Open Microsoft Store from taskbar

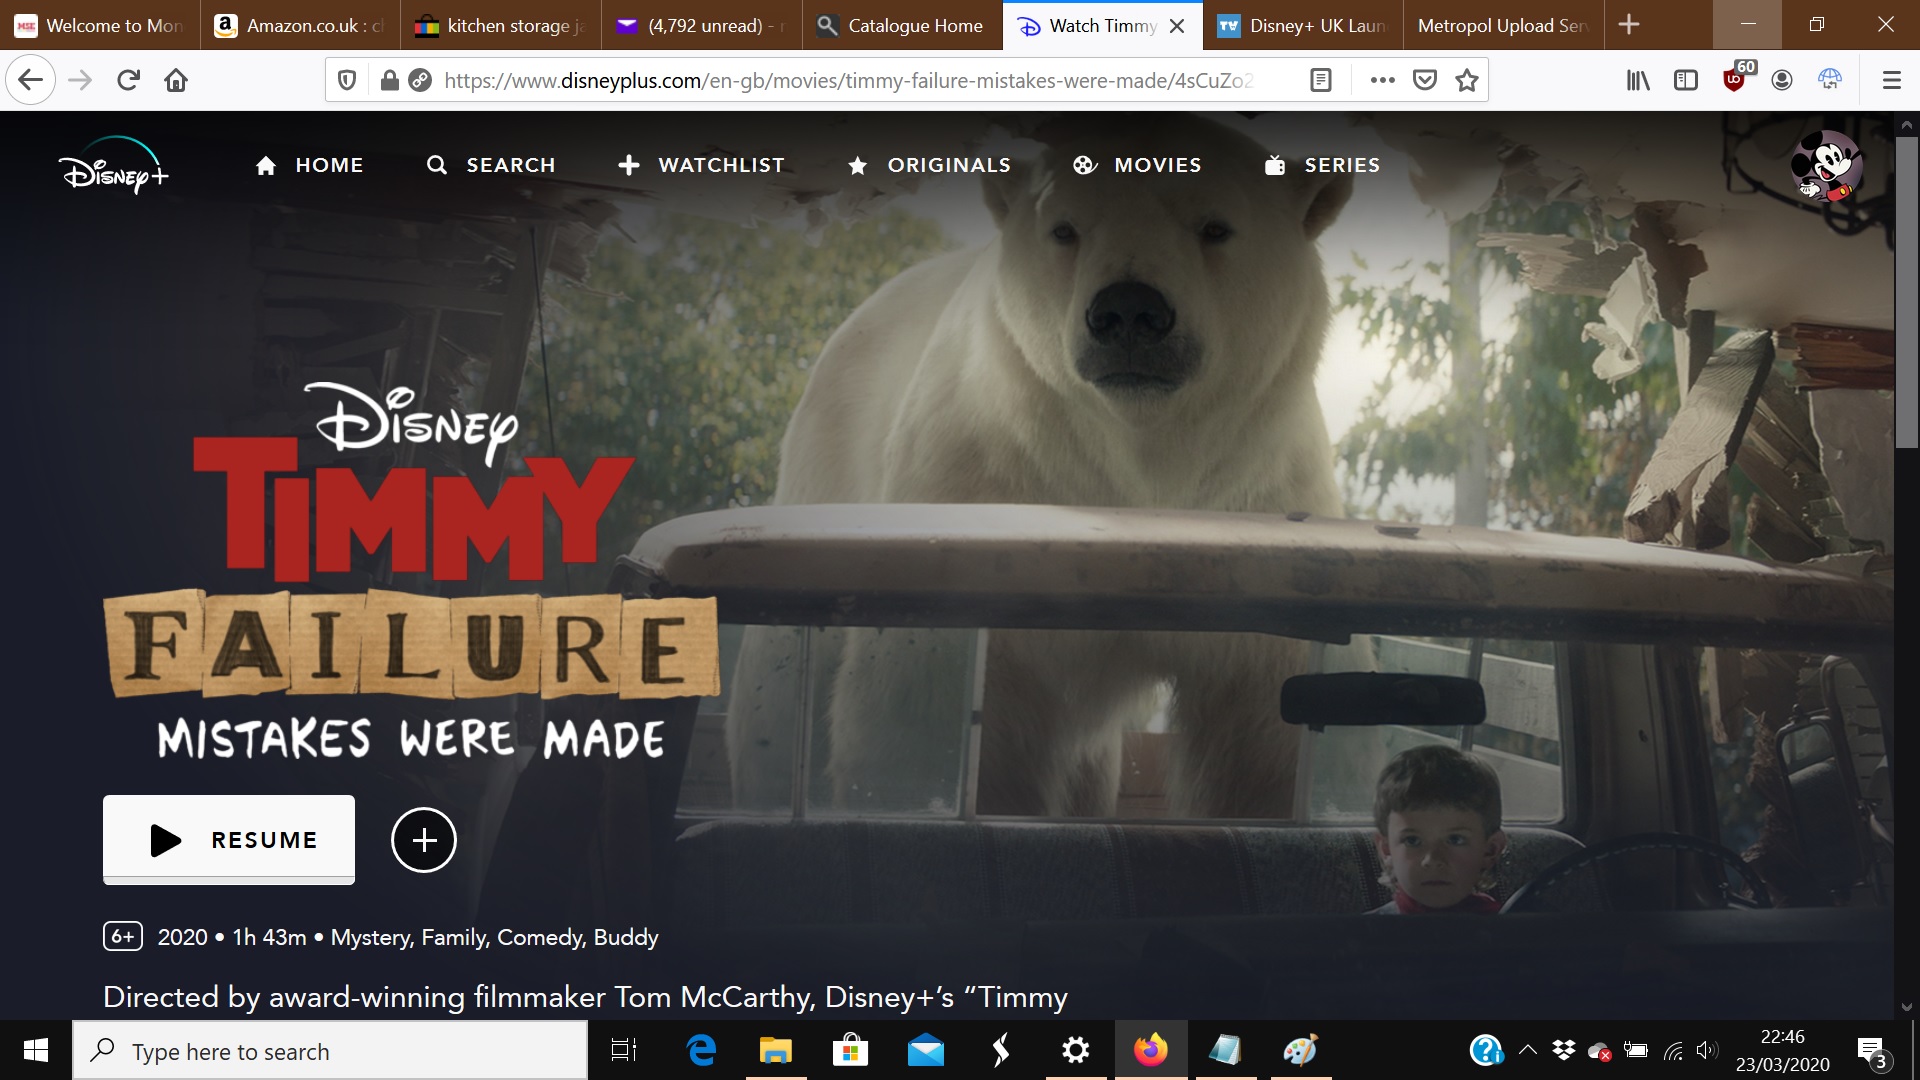[851, 1050]
